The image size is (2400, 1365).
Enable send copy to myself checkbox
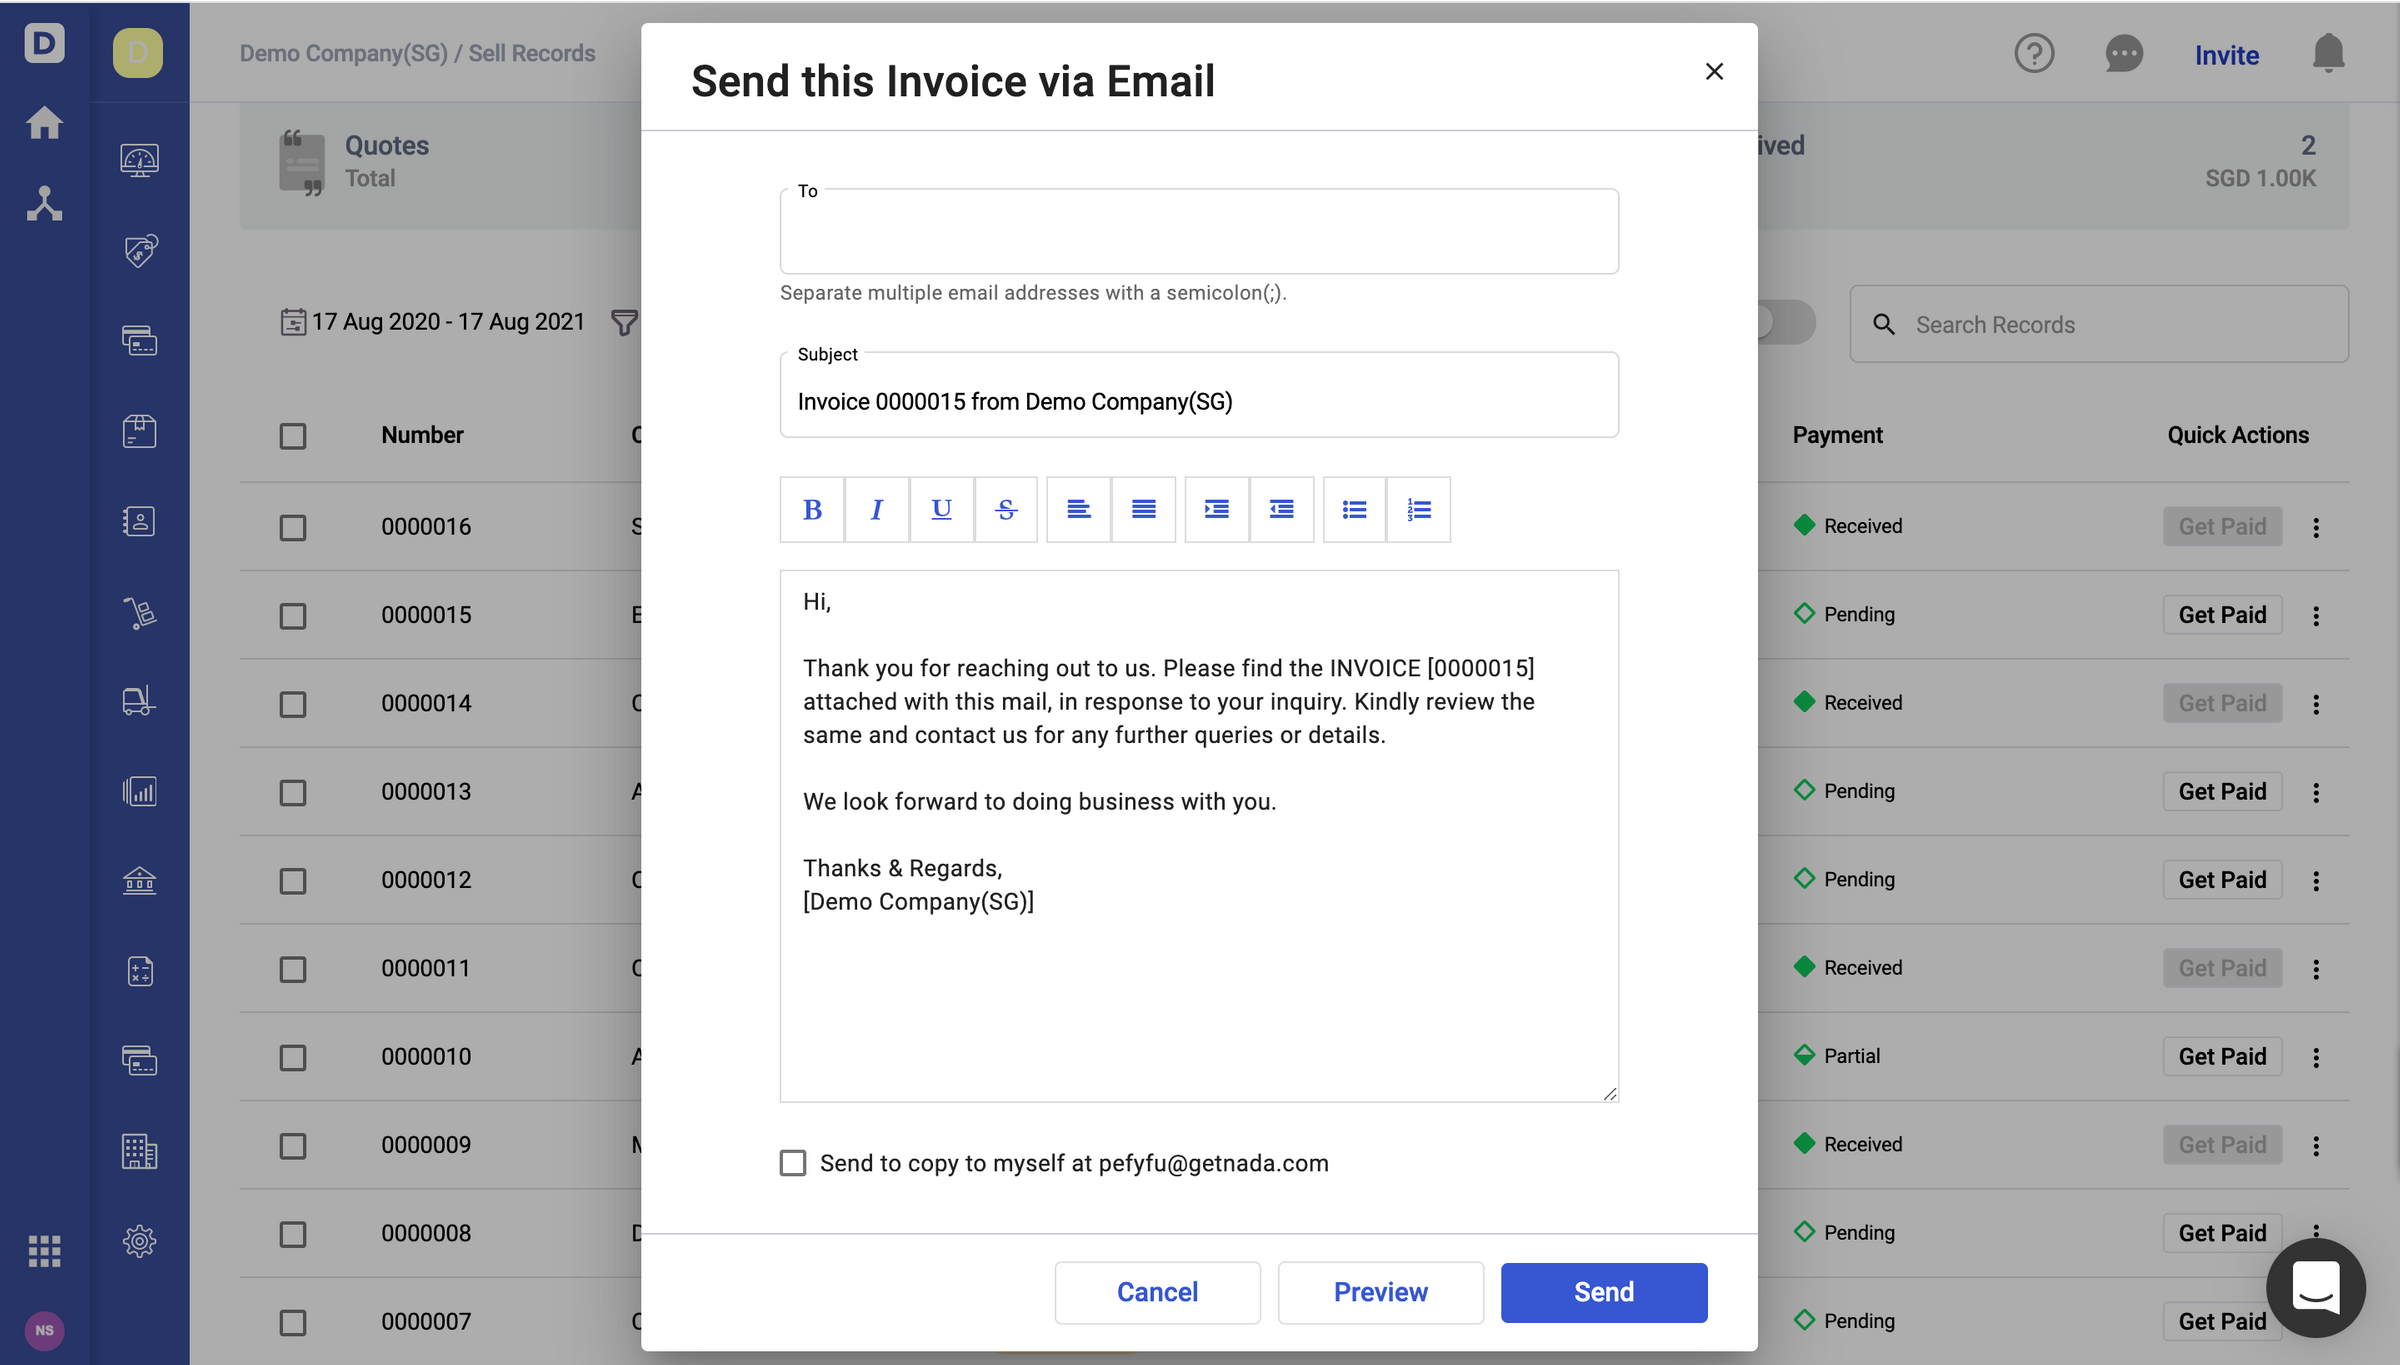[793, 1163]
